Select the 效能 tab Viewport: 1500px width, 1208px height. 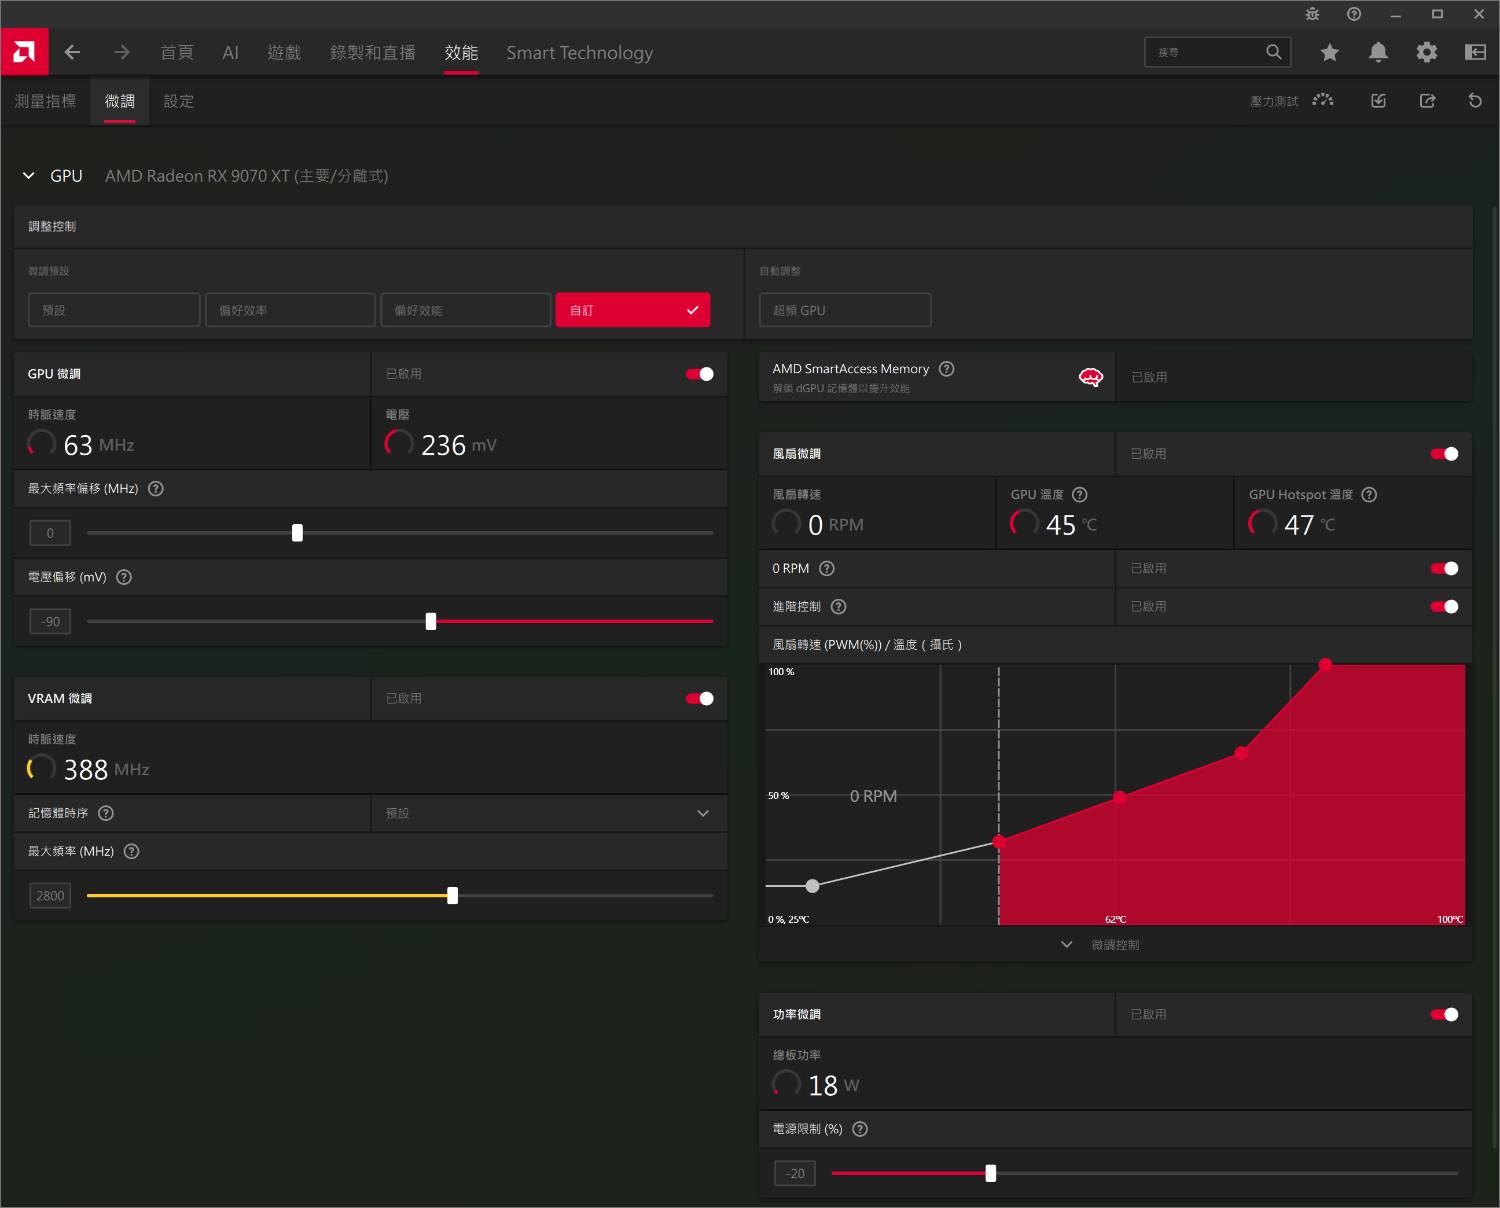[x=461, y=52]
